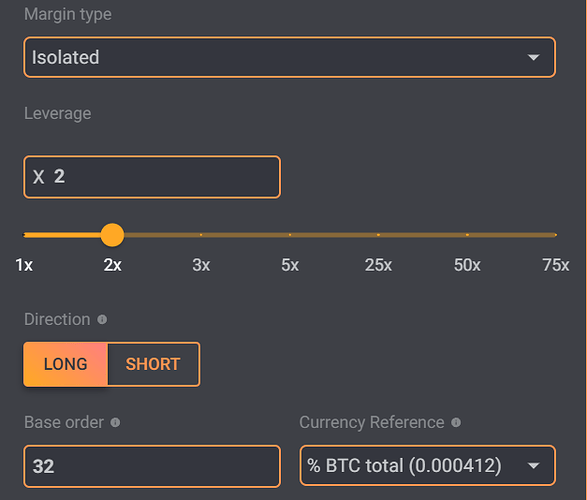The width and height of the screenshot is (587, 500).
Task: Set leverage slider to 75x maximum
Action: [x=556, y=235]
